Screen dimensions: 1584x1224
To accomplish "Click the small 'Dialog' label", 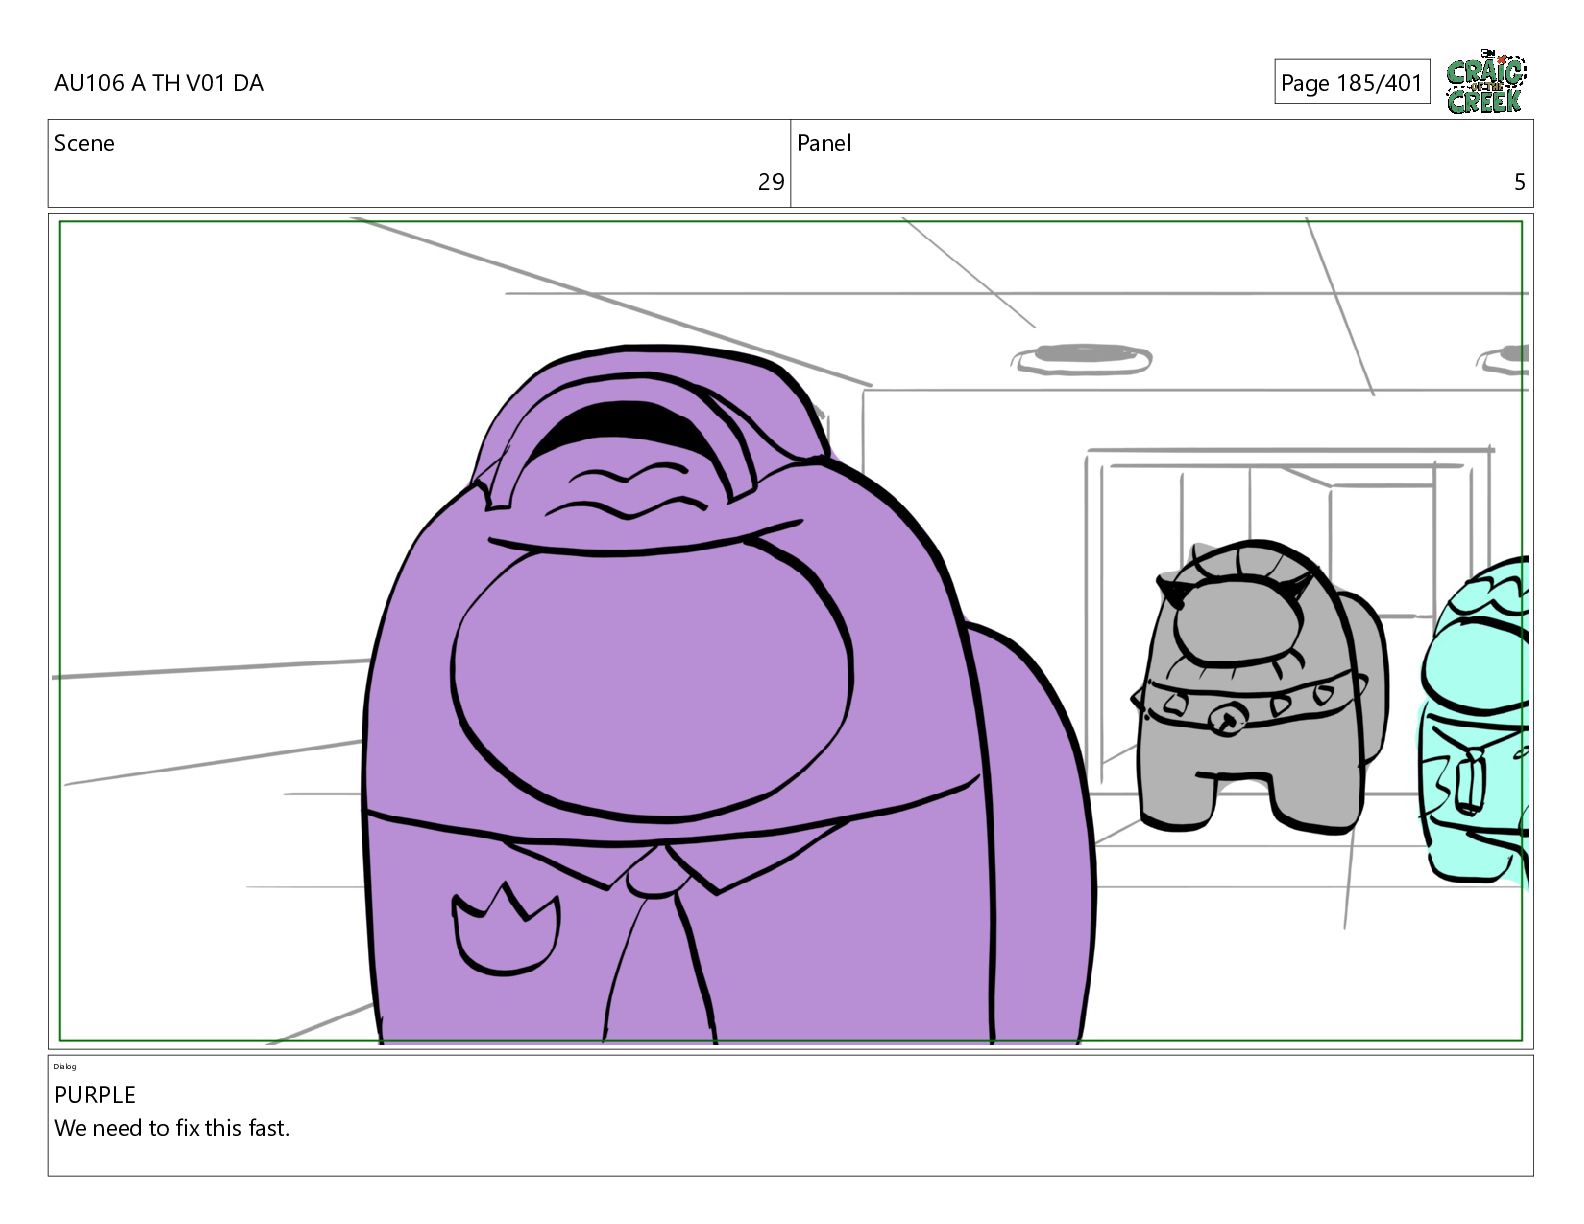I will coord(65,1066).
